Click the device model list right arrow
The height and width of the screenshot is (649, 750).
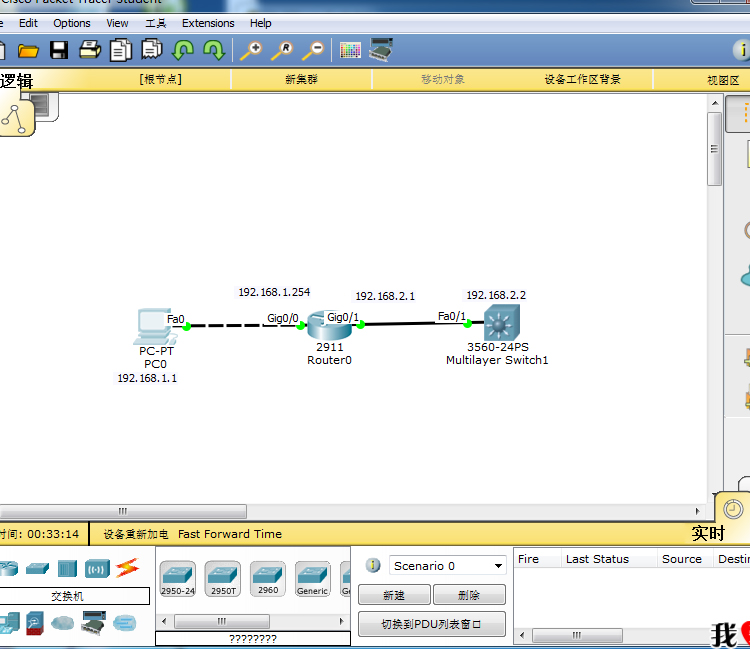coord(342,622)
